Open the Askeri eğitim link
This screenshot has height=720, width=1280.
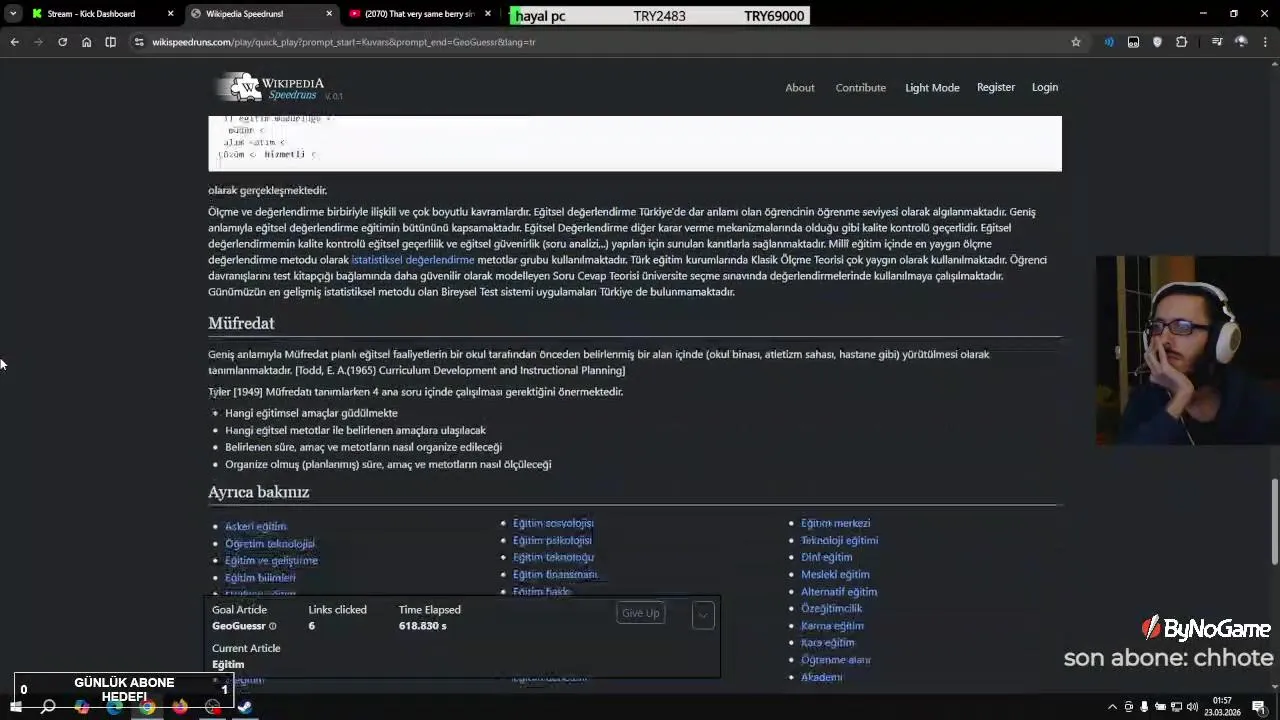click(256, 527)
